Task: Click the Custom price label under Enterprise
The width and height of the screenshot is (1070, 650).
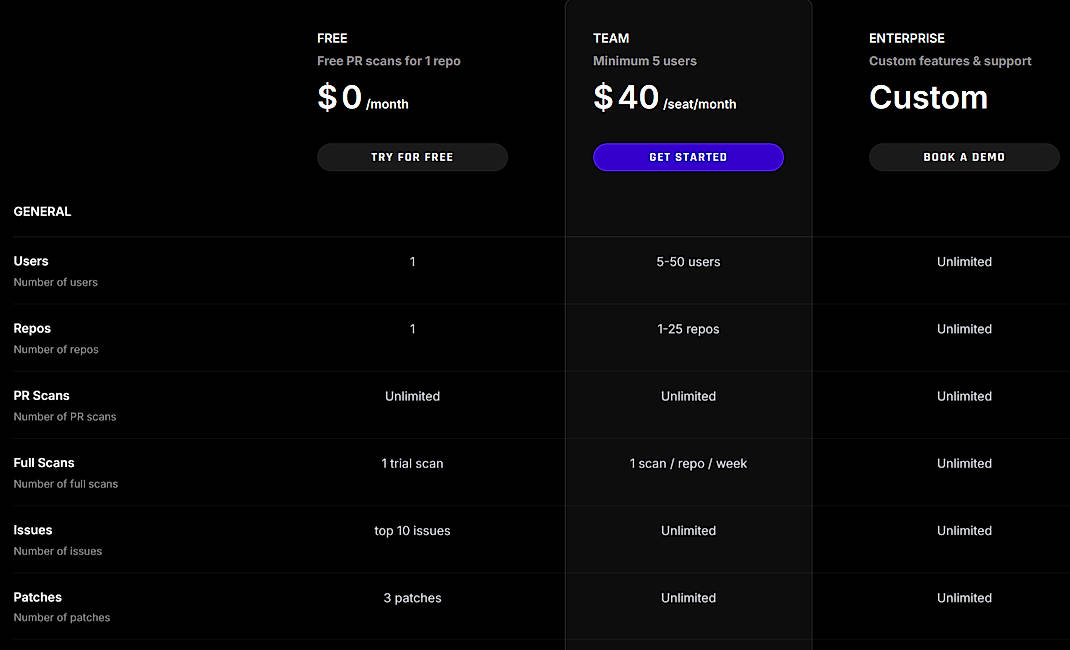Action: point(928,97)
